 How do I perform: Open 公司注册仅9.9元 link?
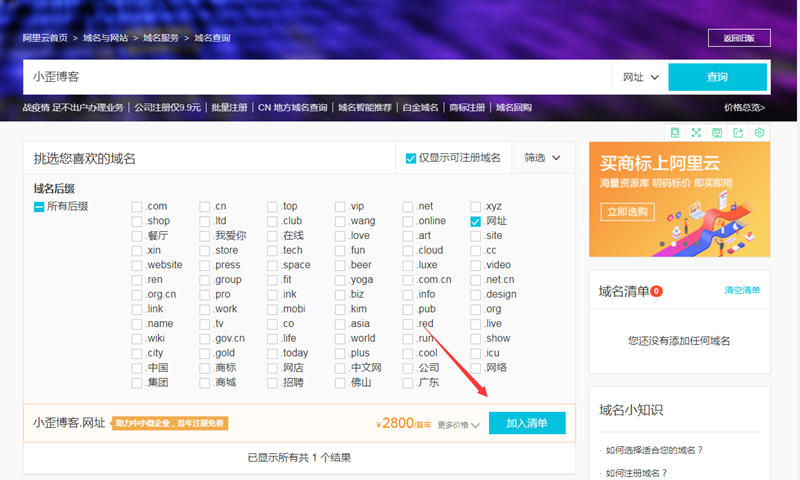[x=168, y=108]
